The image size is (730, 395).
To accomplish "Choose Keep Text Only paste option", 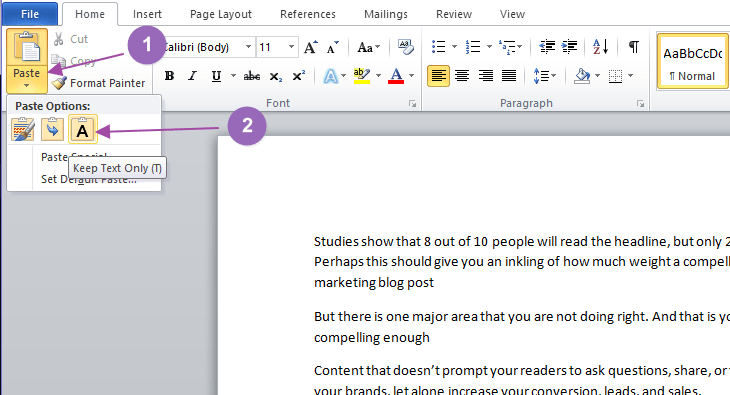I will [x=82, y=129].
